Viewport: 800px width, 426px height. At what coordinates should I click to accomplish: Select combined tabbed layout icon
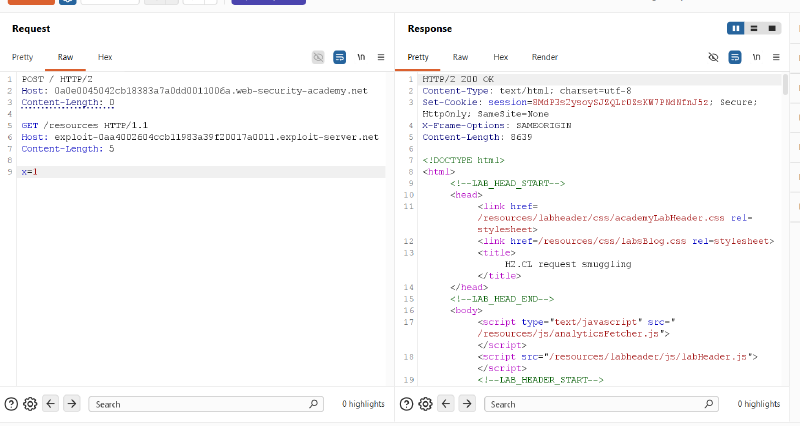tap(772, 29)
